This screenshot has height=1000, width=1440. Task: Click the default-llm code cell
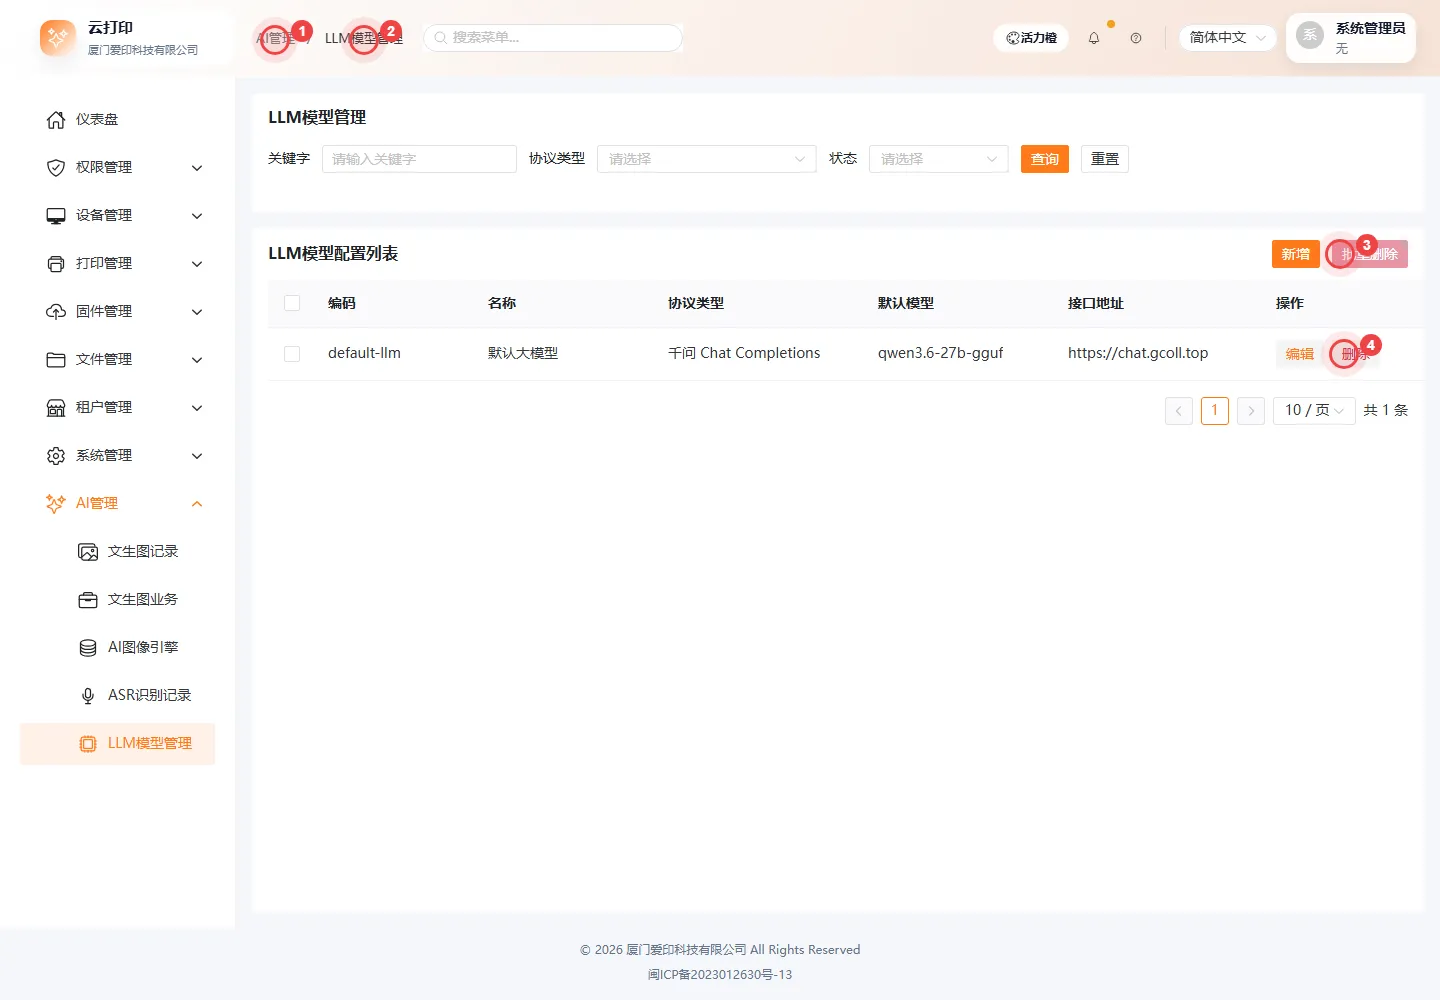point(364,353)
